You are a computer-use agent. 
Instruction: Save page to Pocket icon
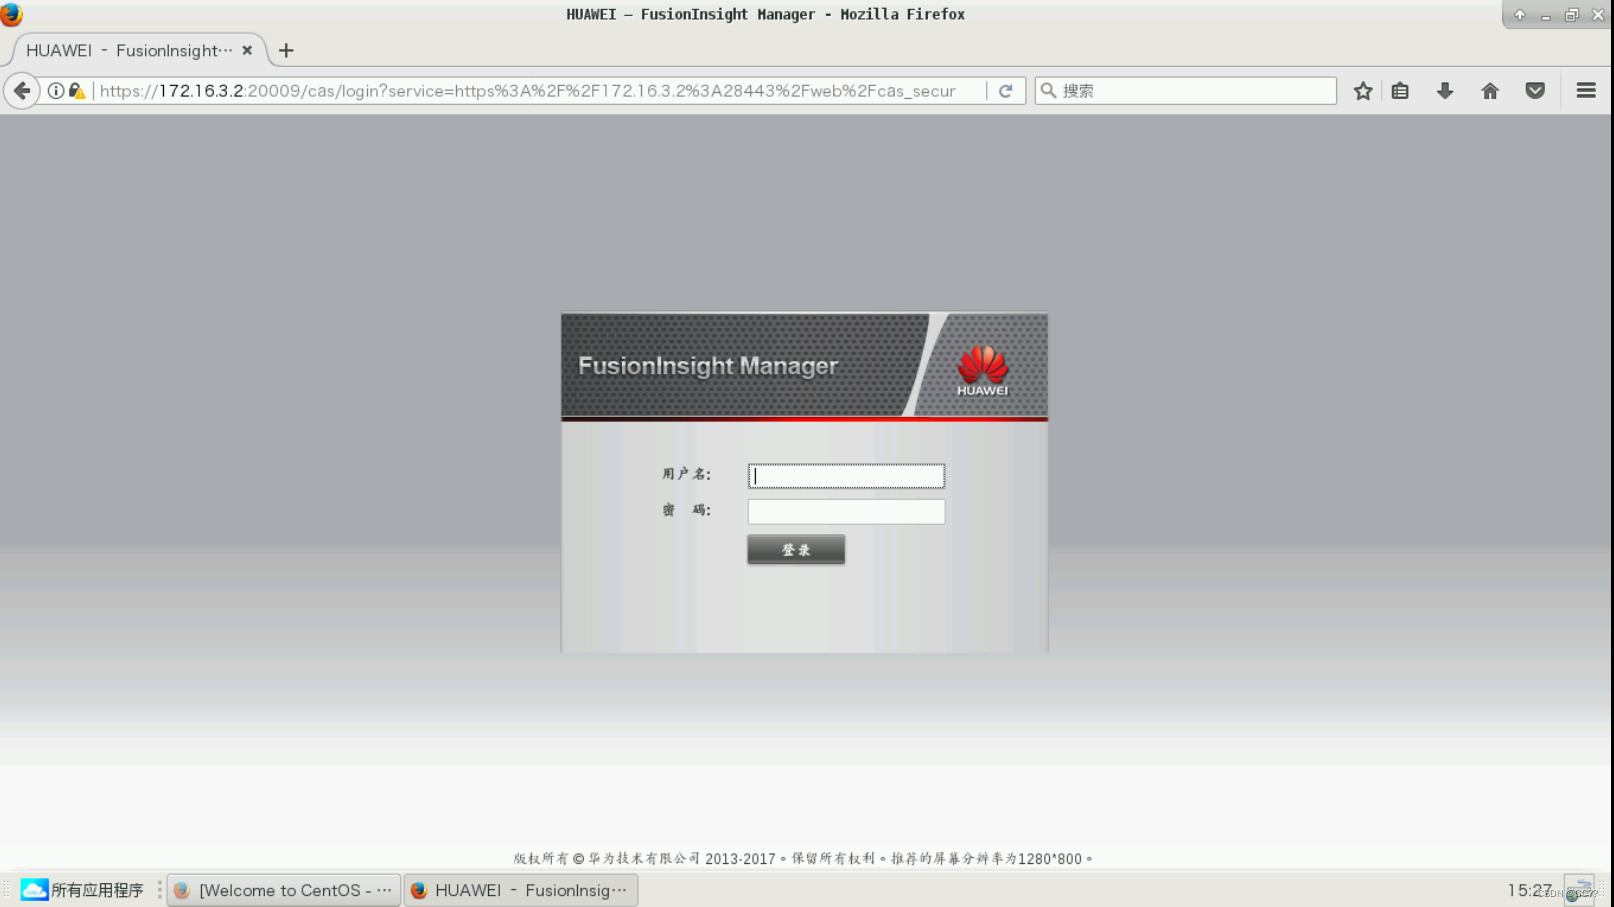1535,91
